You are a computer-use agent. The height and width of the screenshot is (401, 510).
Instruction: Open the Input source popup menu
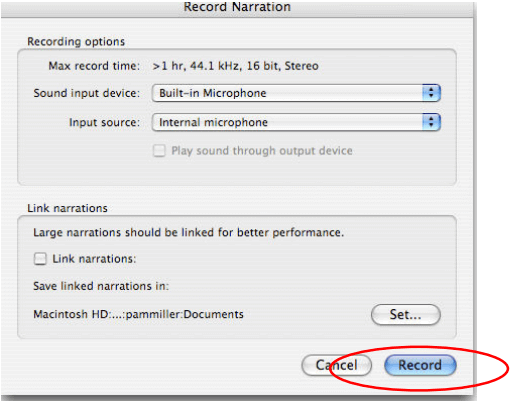[296, 122]
